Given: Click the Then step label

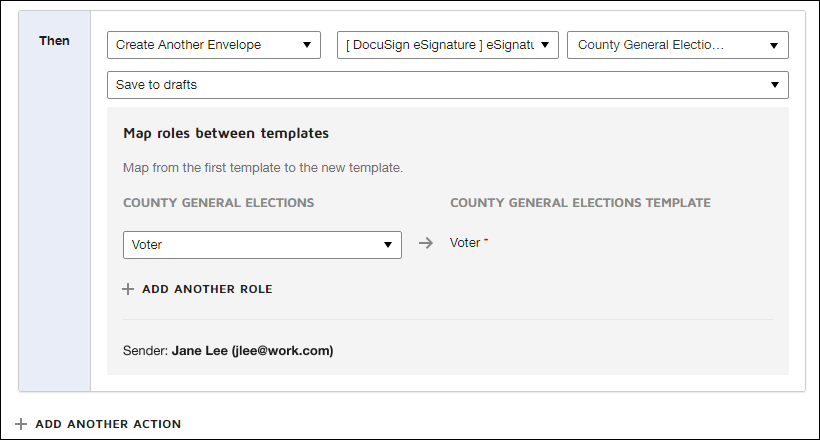Looking at the screenshot, I should coord(54,40).
